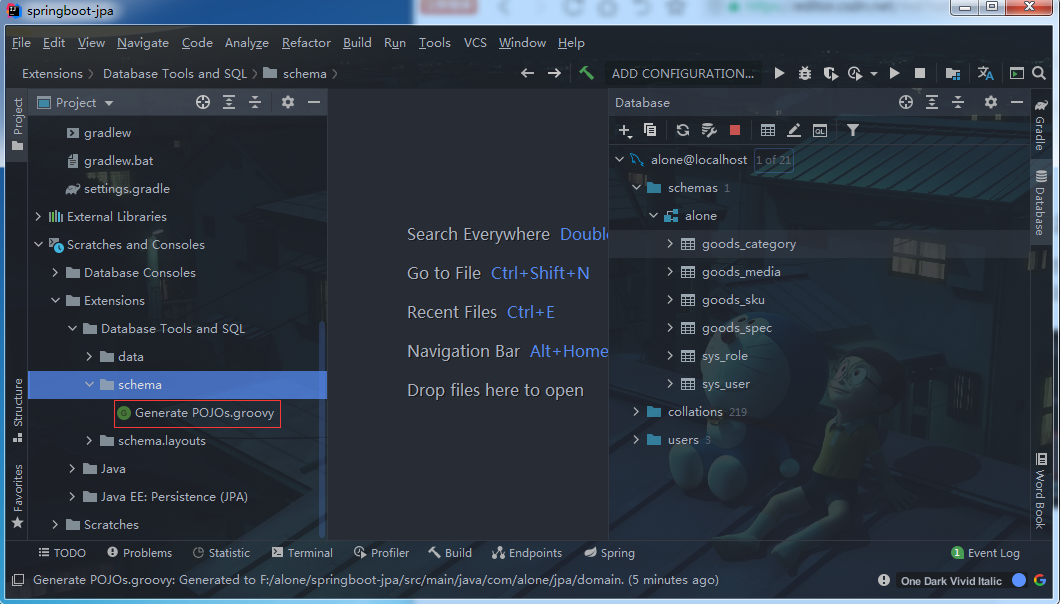Open the VCS menu
The width and height of the screenshot is (1060, 604).
tap(475, 43)
